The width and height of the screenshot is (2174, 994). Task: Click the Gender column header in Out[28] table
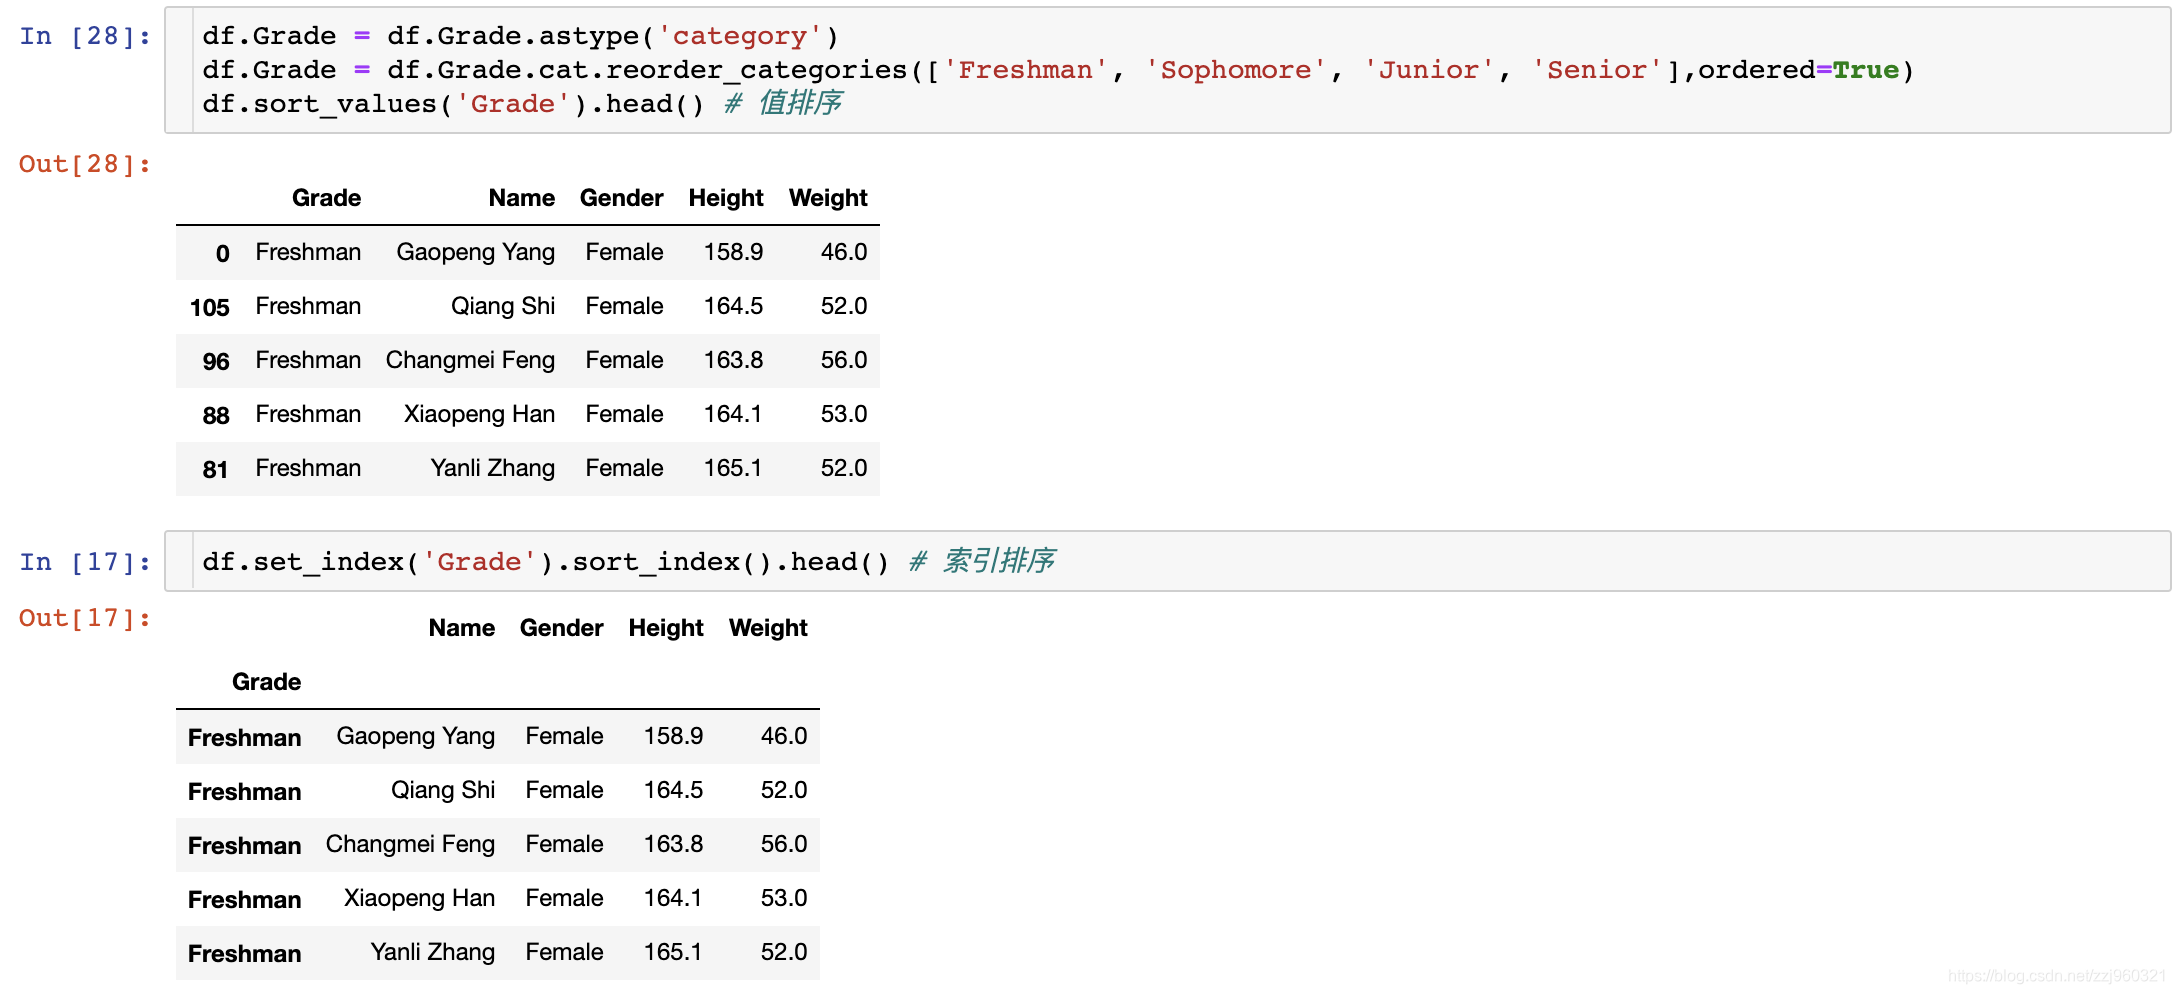[x=621, y=198]
